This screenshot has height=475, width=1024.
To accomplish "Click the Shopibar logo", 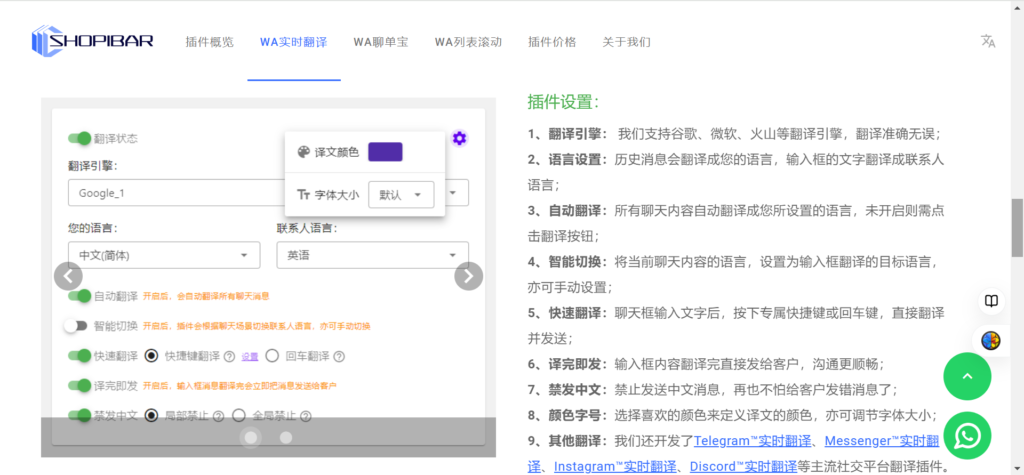I will (92, 42).
